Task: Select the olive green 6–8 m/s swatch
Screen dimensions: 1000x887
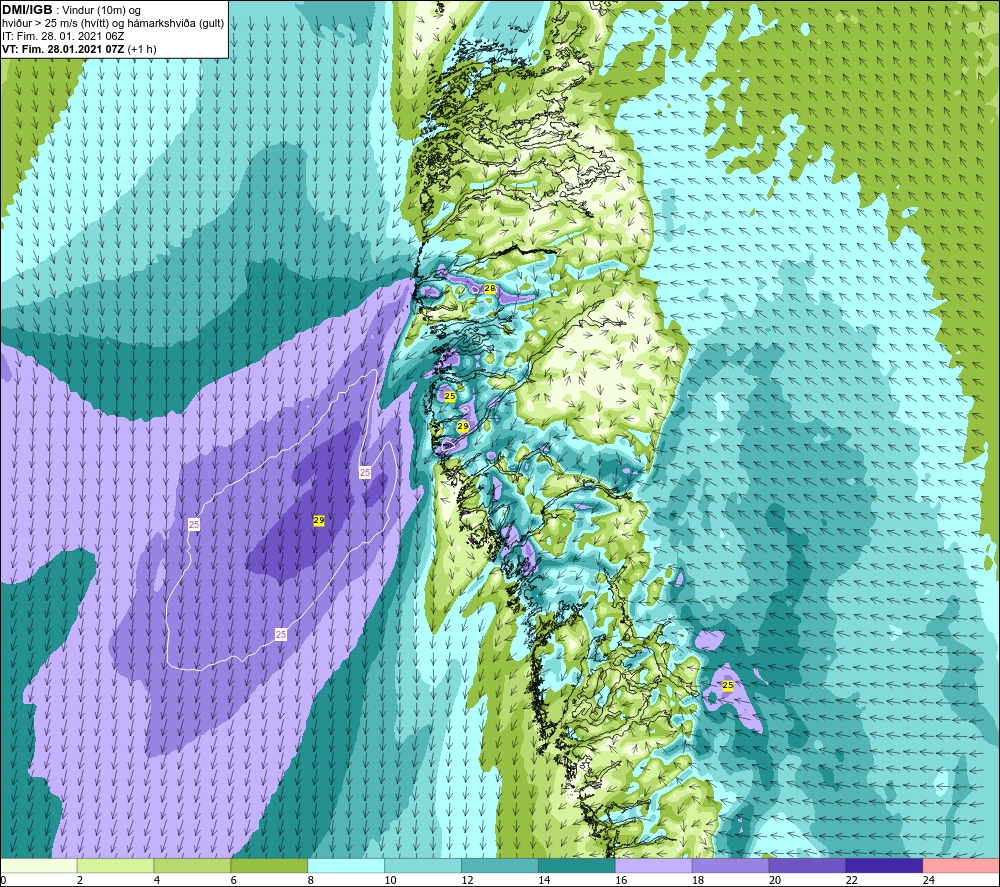Action: 269,865
